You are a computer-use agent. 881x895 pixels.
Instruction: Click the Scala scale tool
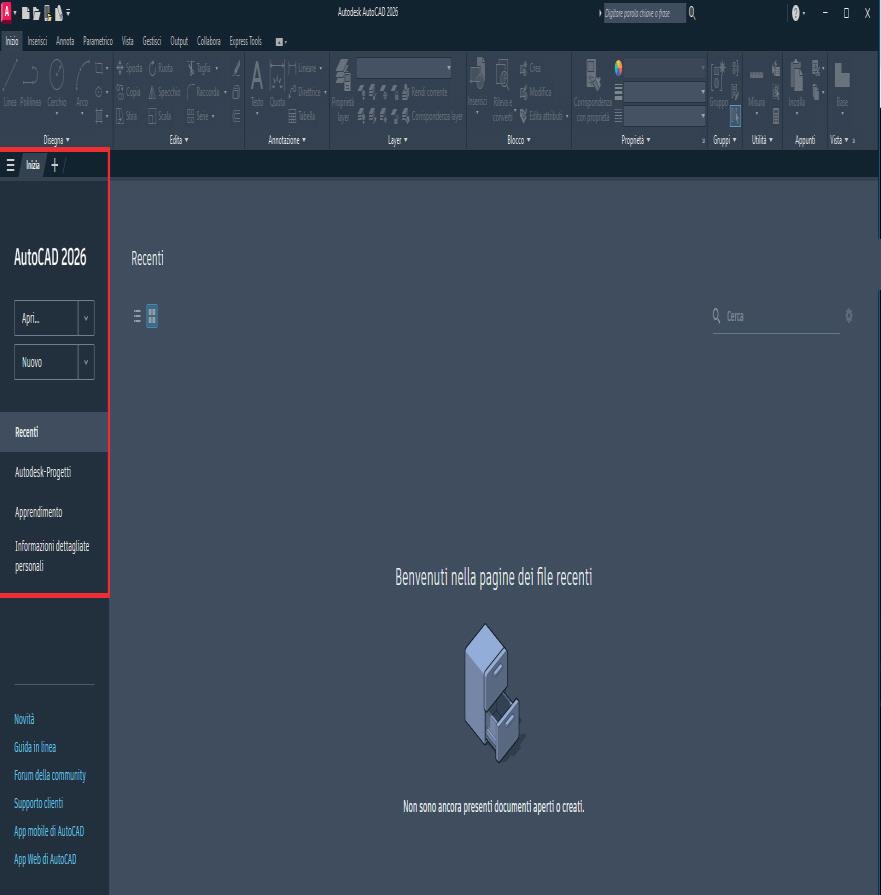point(160,116)
